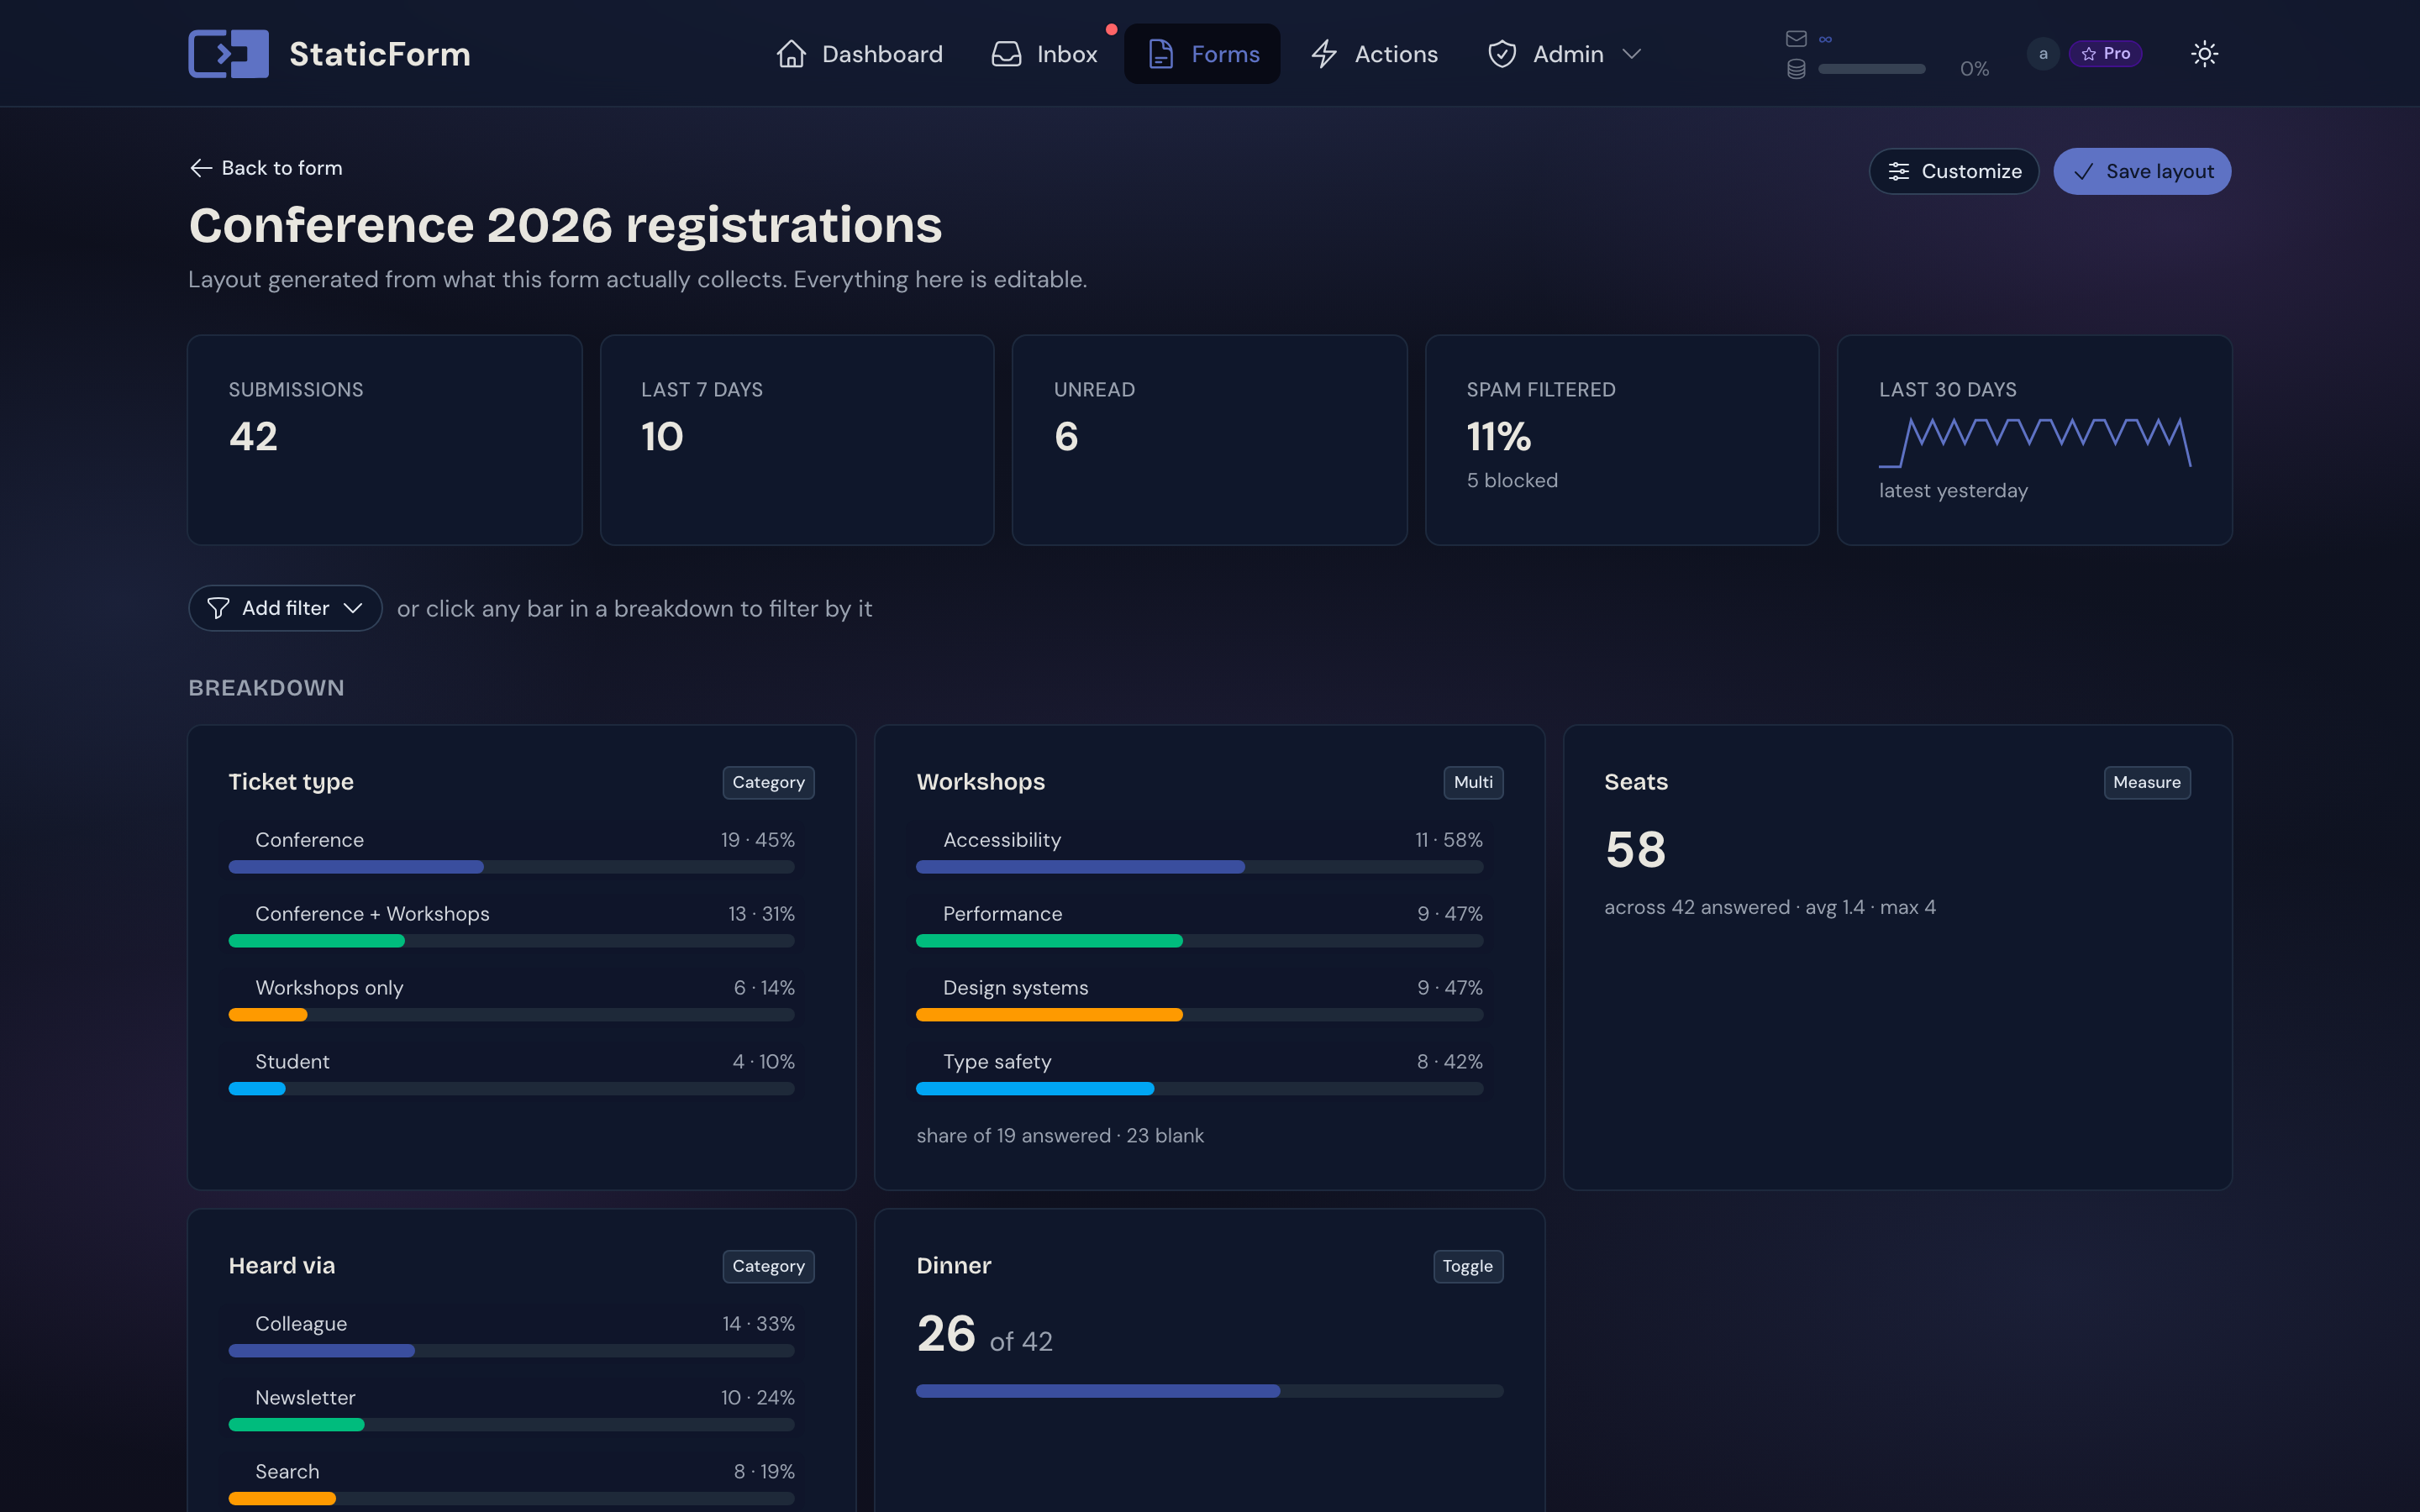Click the Dinner Toggle badge
The width and height of the screenshot is (2420, 1512).
1467,1266
